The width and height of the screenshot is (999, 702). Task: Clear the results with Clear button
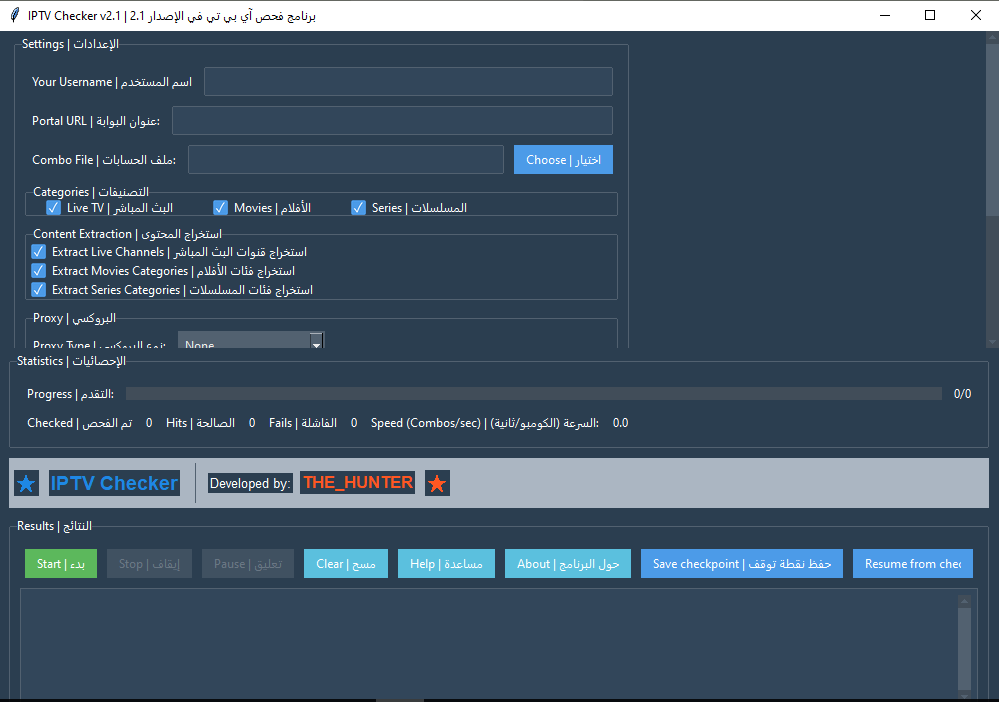pos(346,564)
